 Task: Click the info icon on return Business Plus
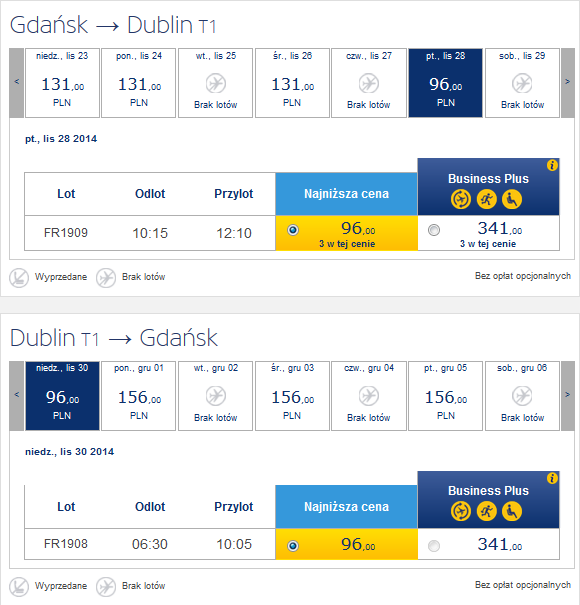click(x=552, y=478)
